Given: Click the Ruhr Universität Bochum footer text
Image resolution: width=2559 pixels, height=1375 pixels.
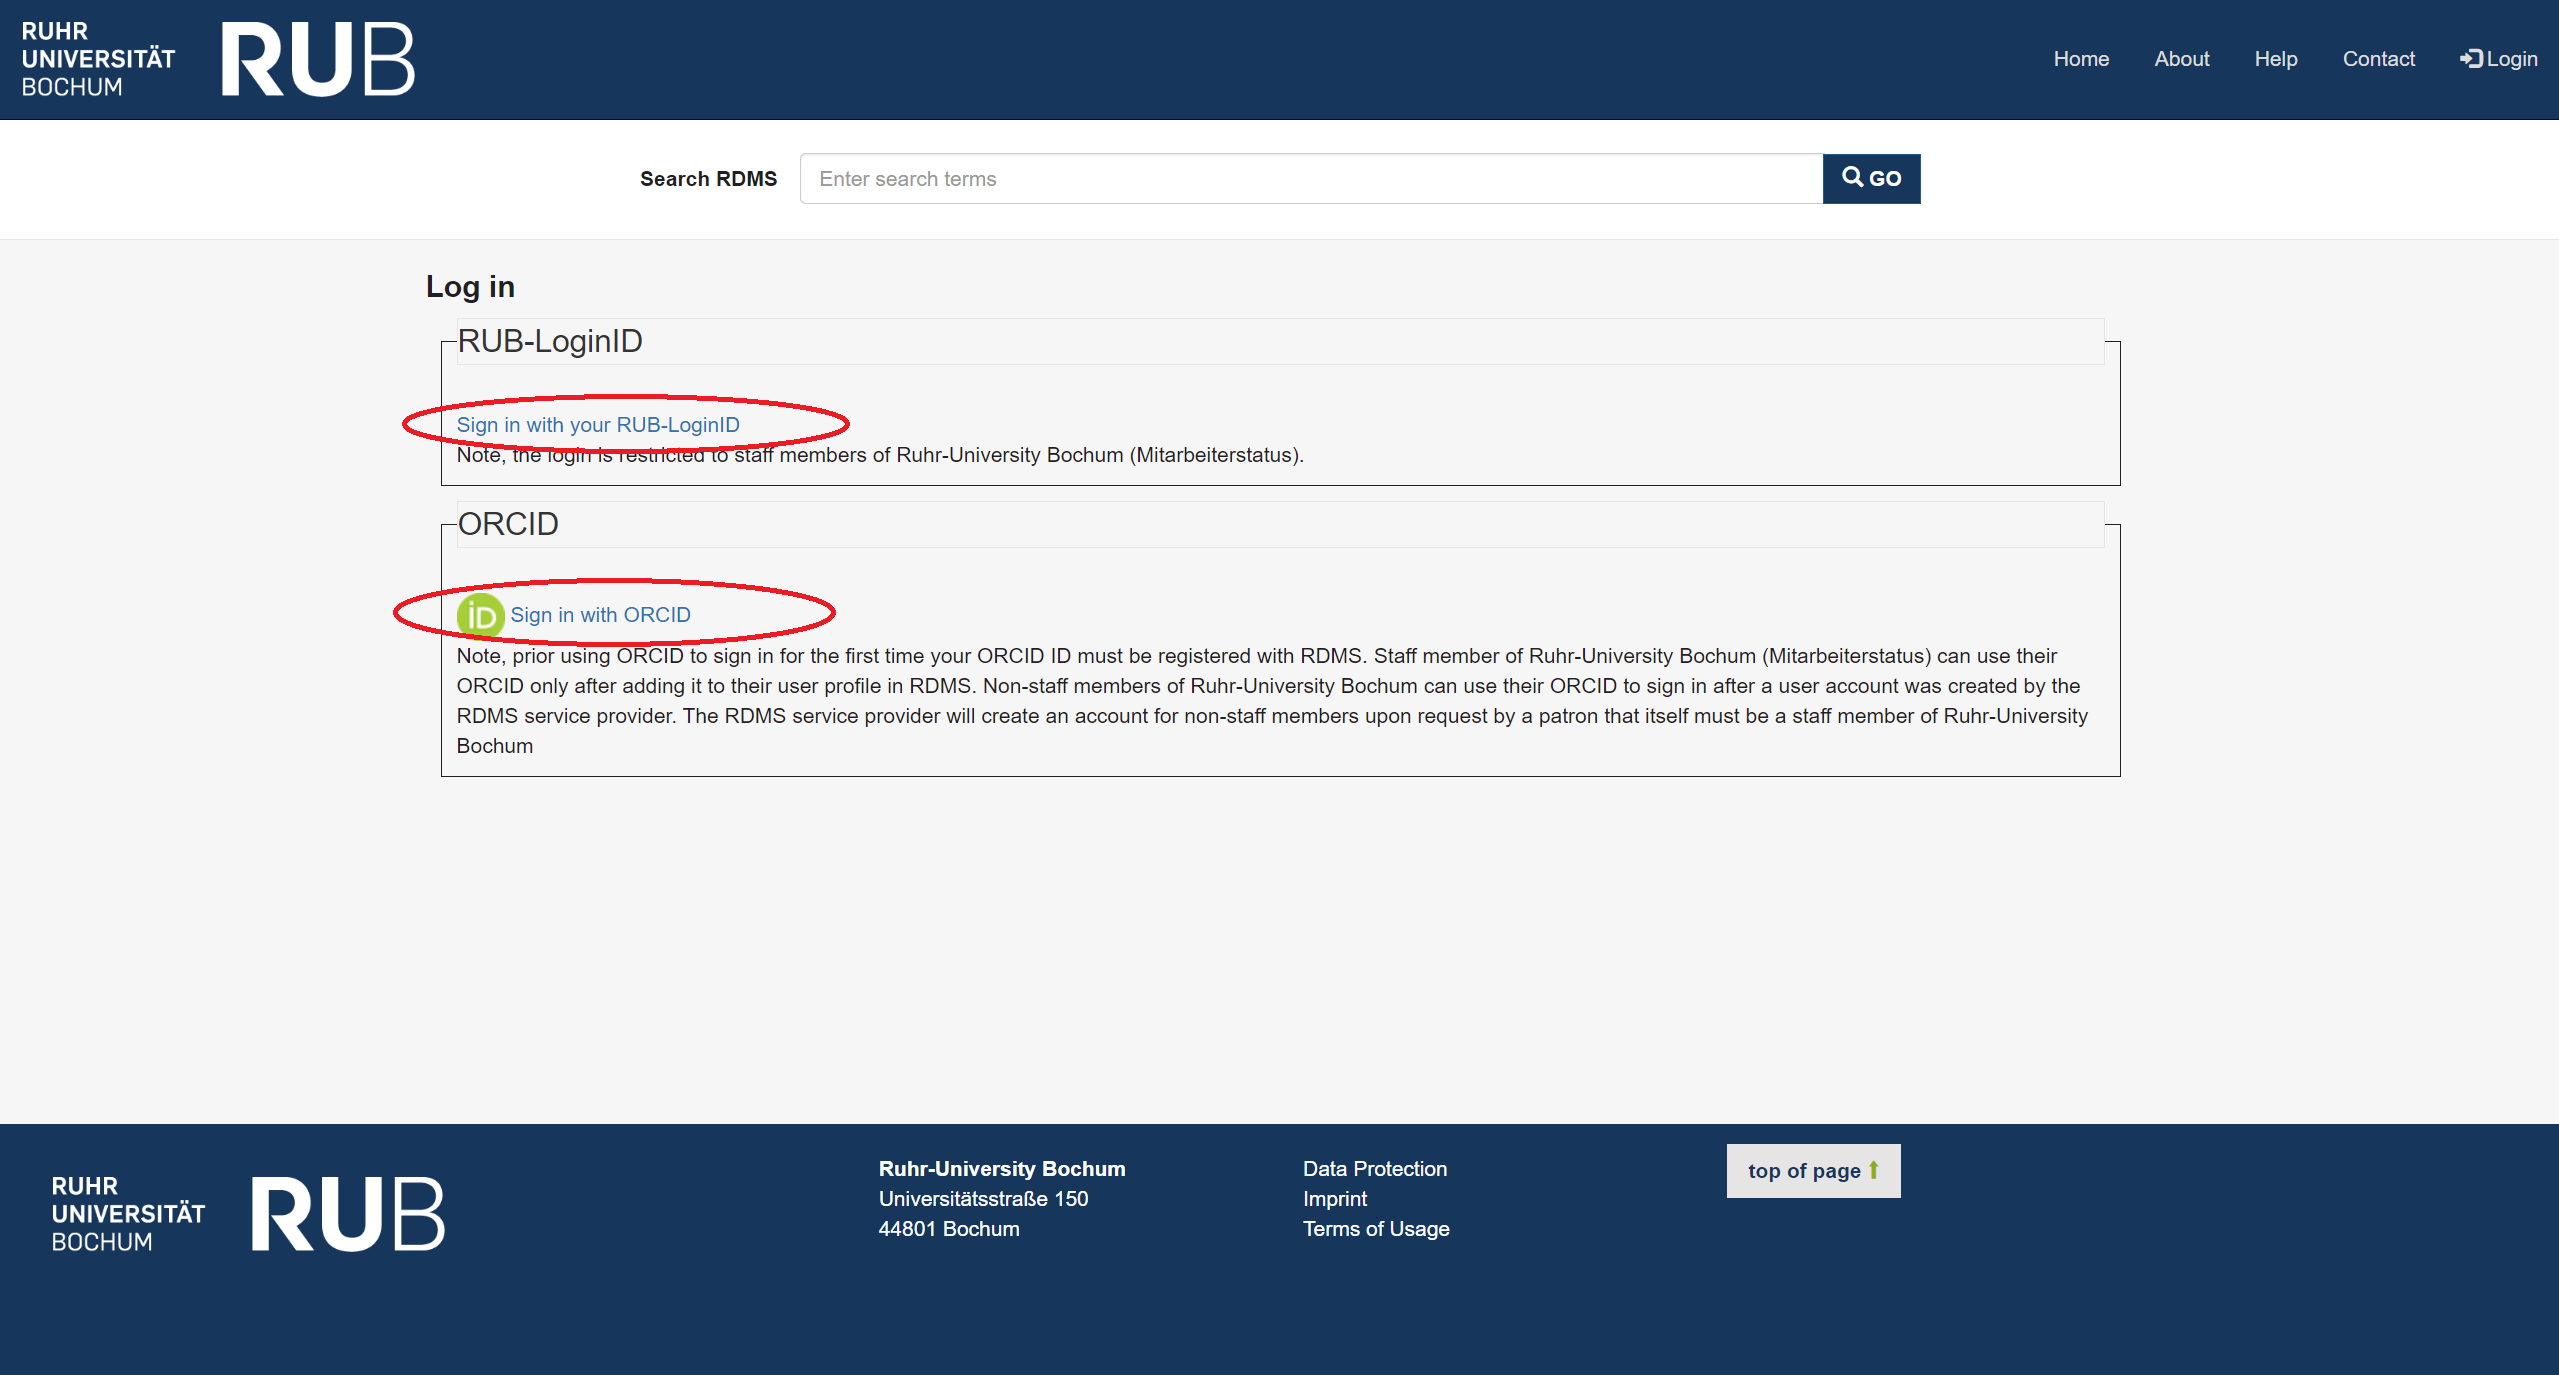Looking at the screenshot, I should click(128, 1213).
